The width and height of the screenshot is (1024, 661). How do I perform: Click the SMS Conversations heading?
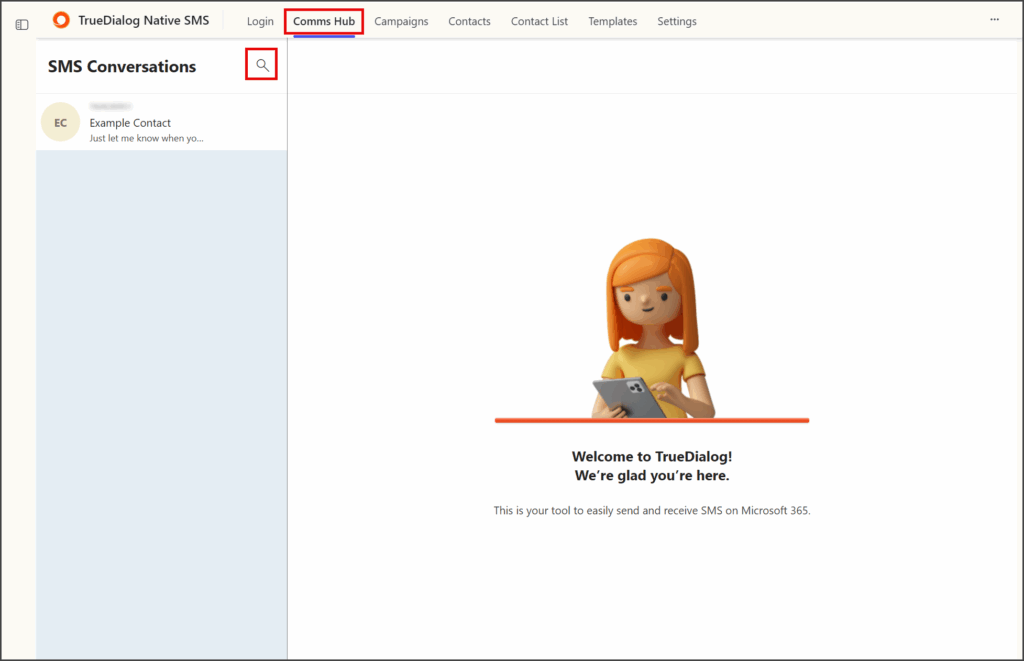[x=122, y=67]
